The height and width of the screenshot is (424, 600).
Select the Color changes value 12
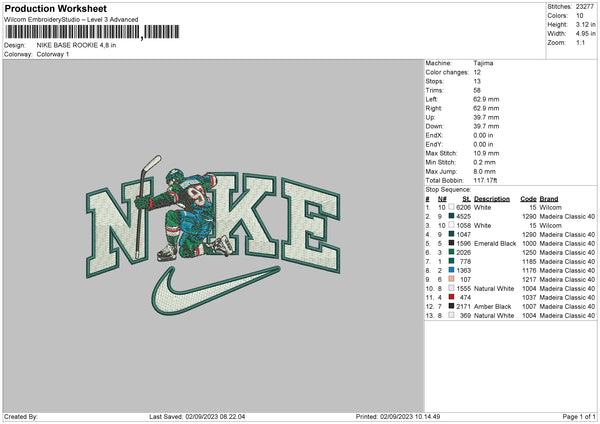(477, 72)
